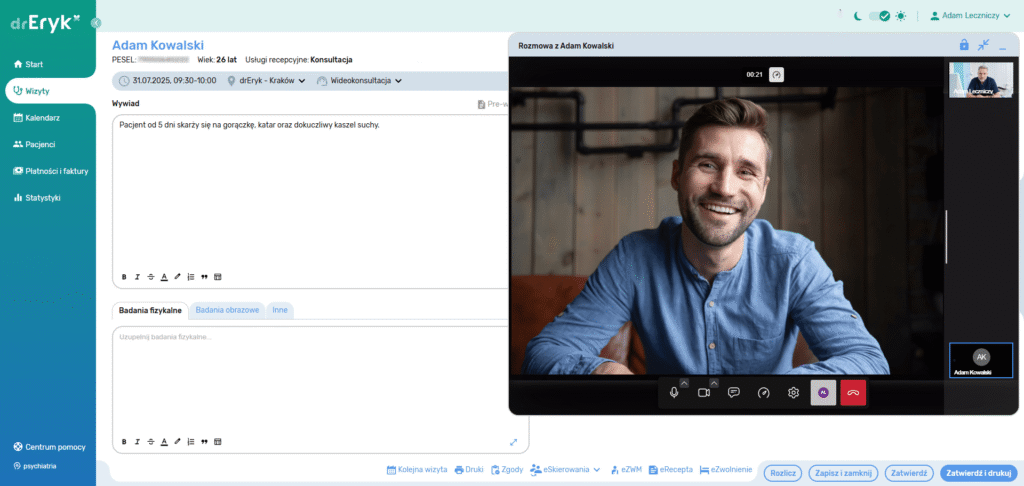Select the highlighter in the Wywiad editor toolbar
Image resolution: width=1024 pixels, height=486 pixels.
[178, 277]
